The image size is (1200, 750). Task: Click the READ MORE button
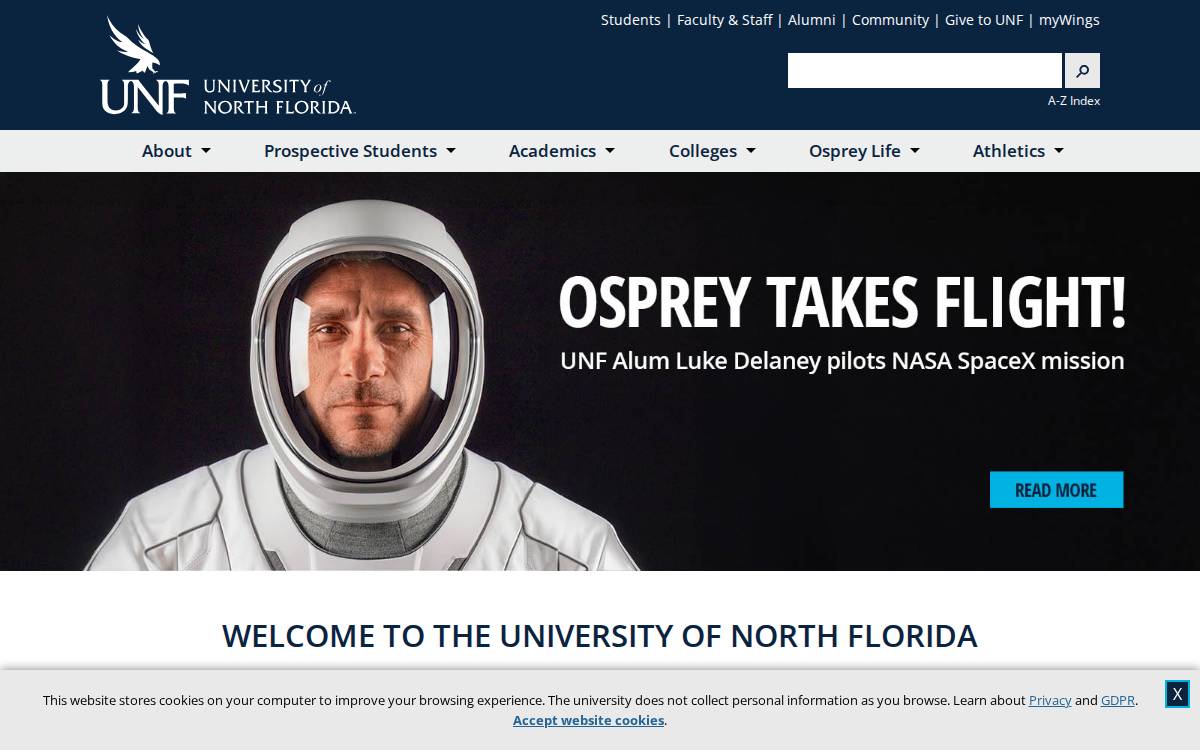1056,490
